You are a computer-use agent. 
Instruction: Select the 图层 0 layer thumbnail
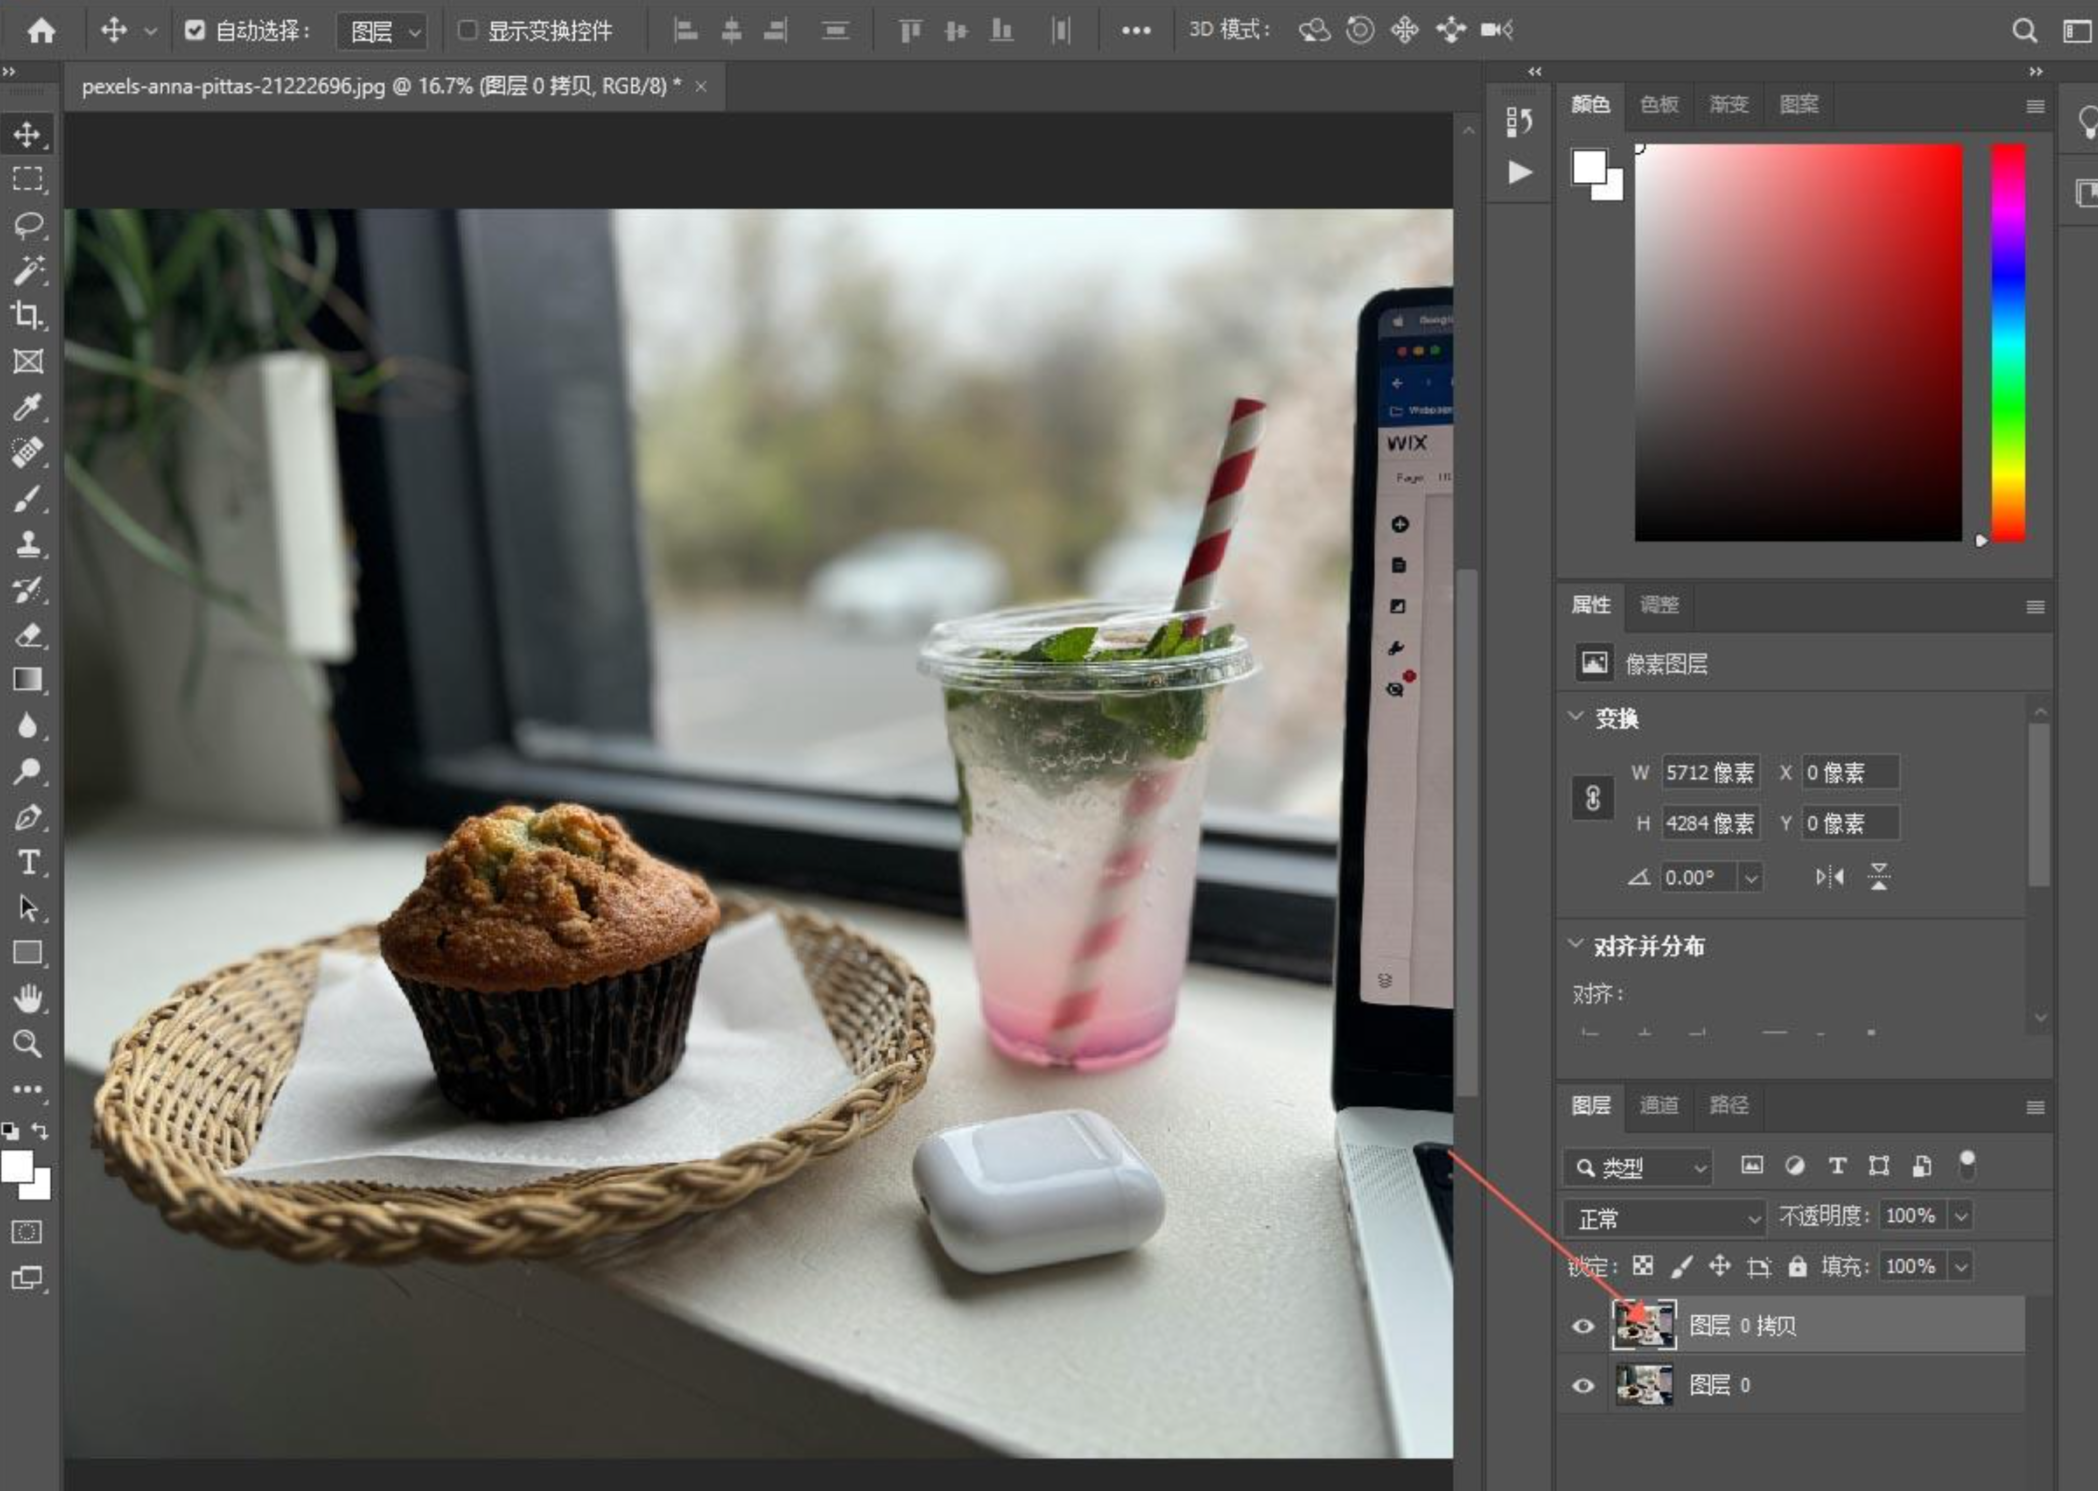[x=1644, y=1385]
